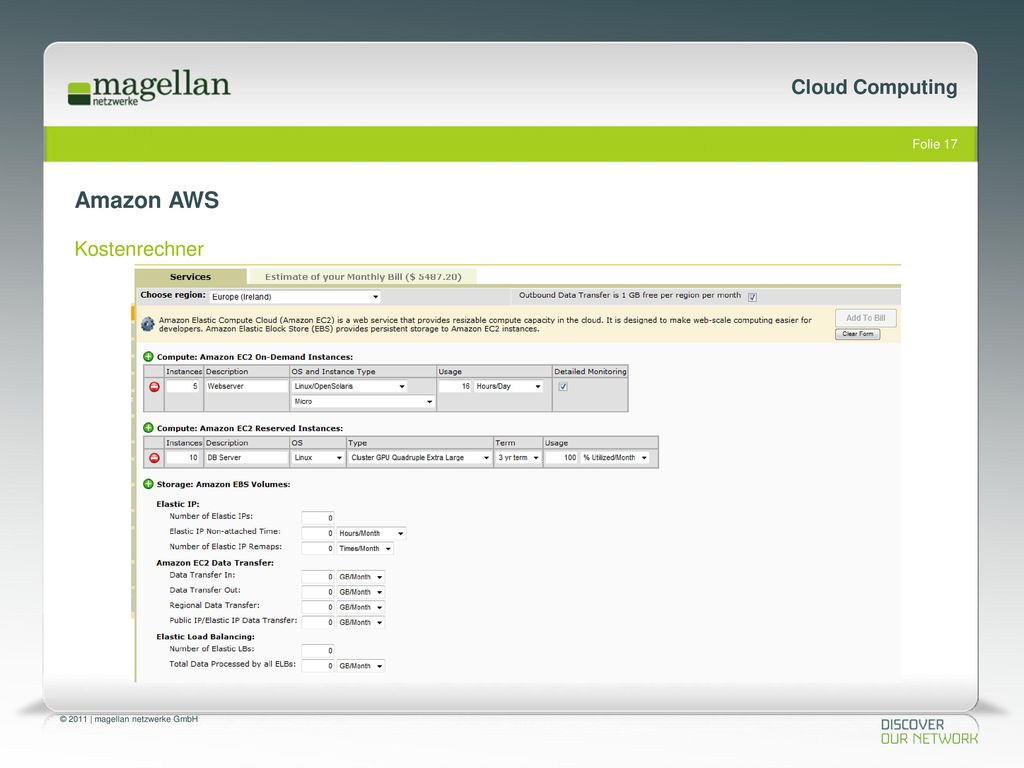Screen dimensions: 1024x768
Task: Click the Webserver description field
Action: (x=247, y=386)
